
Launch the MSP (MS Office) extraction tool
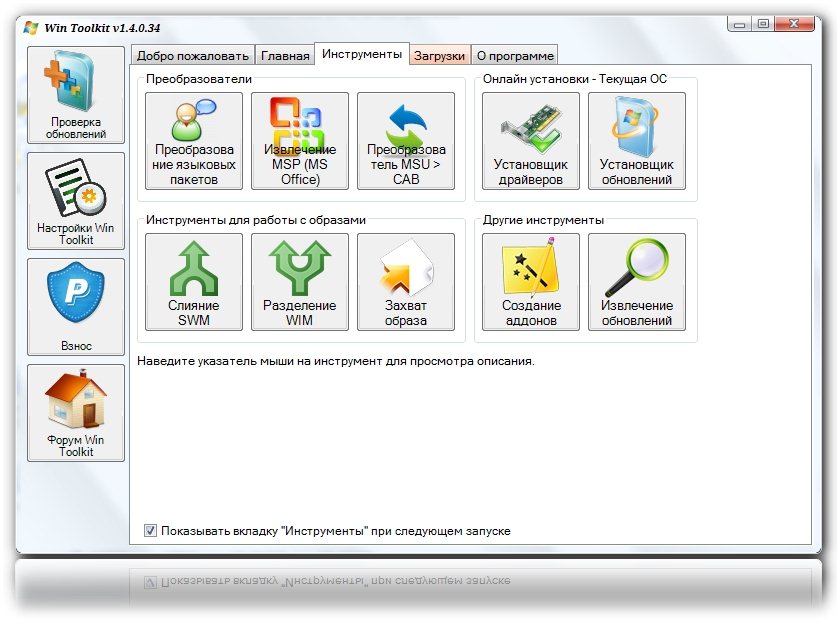[x=300, y=141]
